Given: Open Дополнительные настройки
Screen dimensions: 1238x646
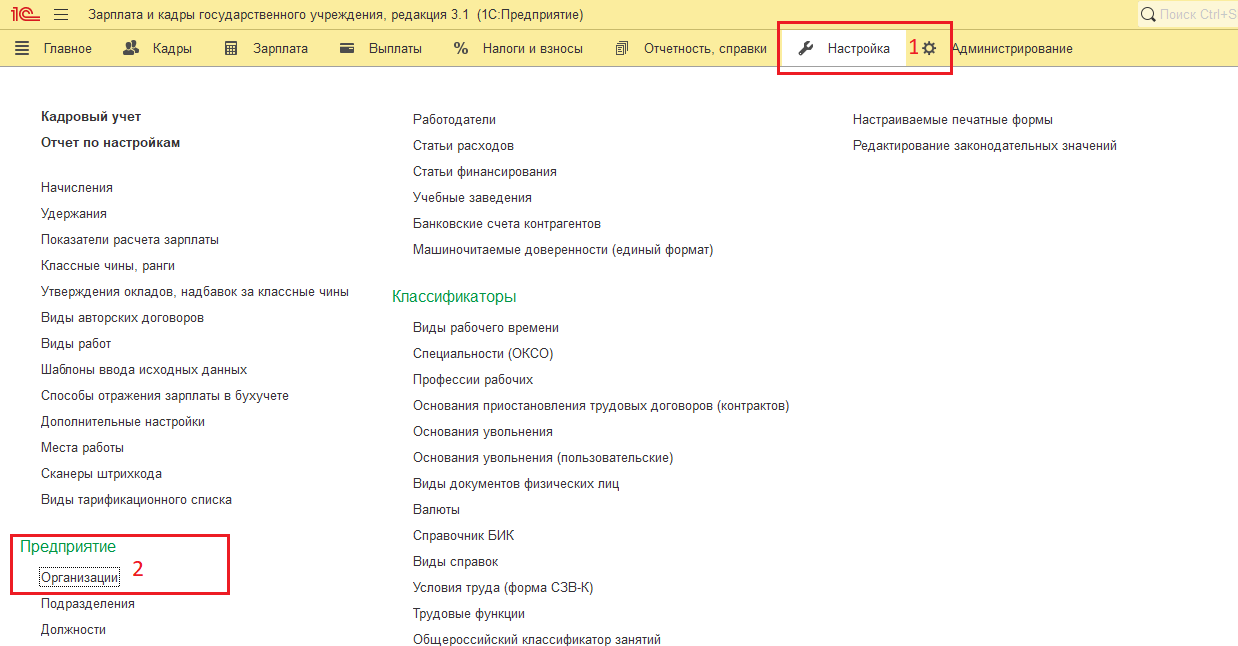Looking at the screenshot, I should coord(123,422).
